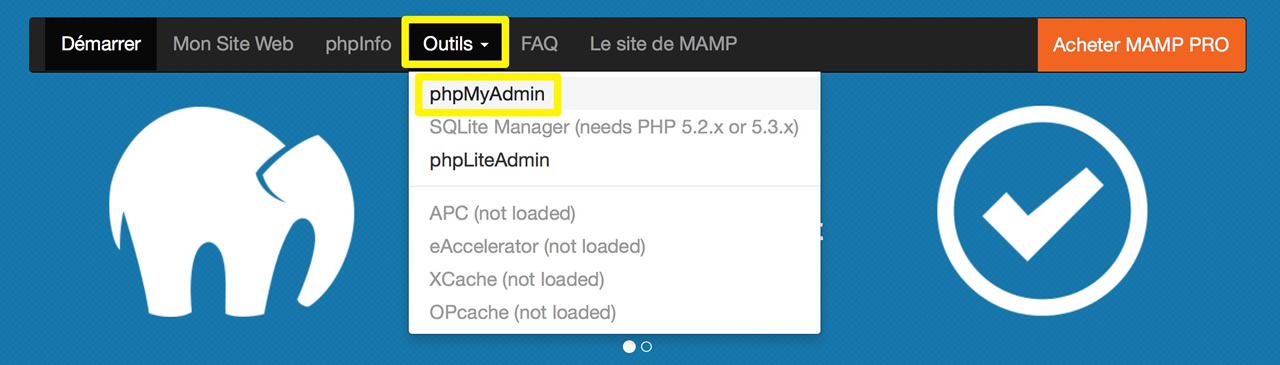Open the phpInfo page
The height and width of the screenshot is (365, 1280).
tap(358, 44)
